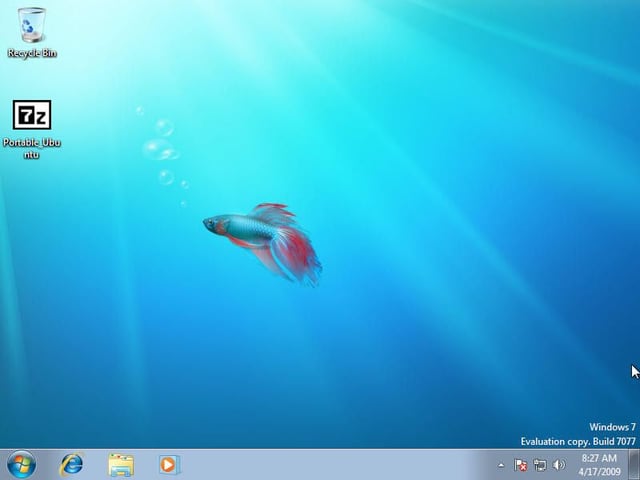640x480 pixels.
Task: Show hidden tray icons arrow
Action: [x=501, y=465]
